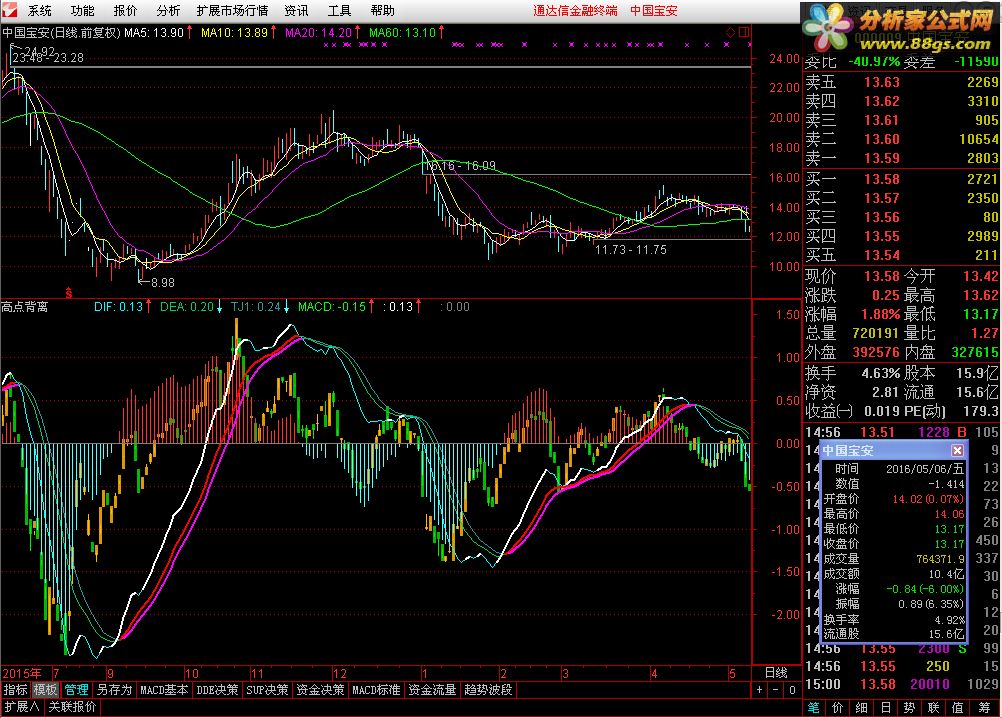Open the 分析 menu
1002x718 pixels.
click(x=168, y=11)
